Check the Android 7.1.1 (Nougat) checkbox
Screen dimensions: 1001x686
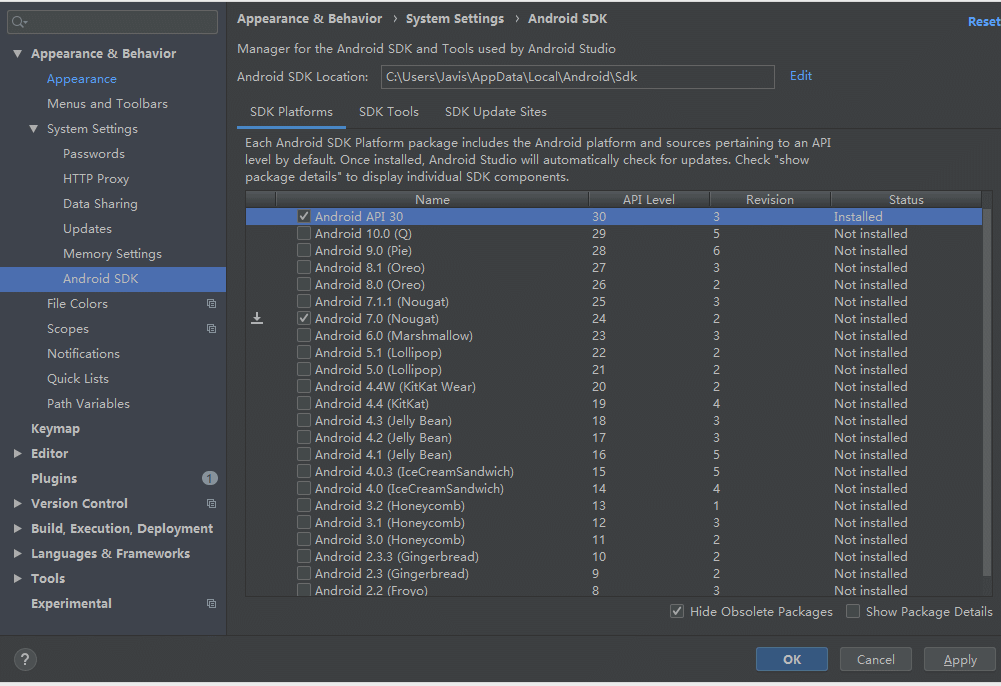tap(304, 301)
